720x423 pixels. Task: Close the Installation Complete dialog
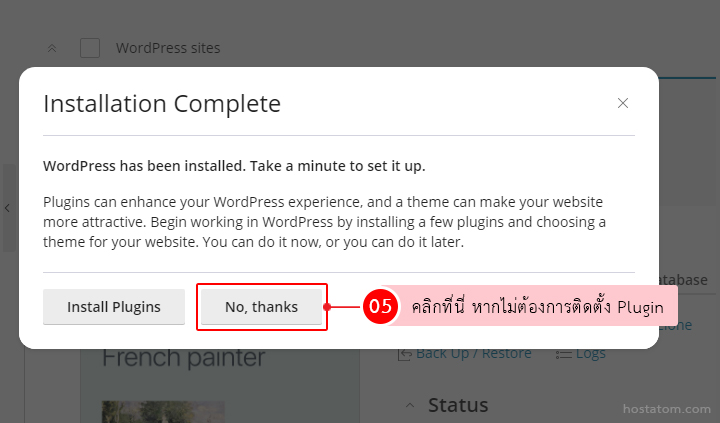(x=623, y=103)
